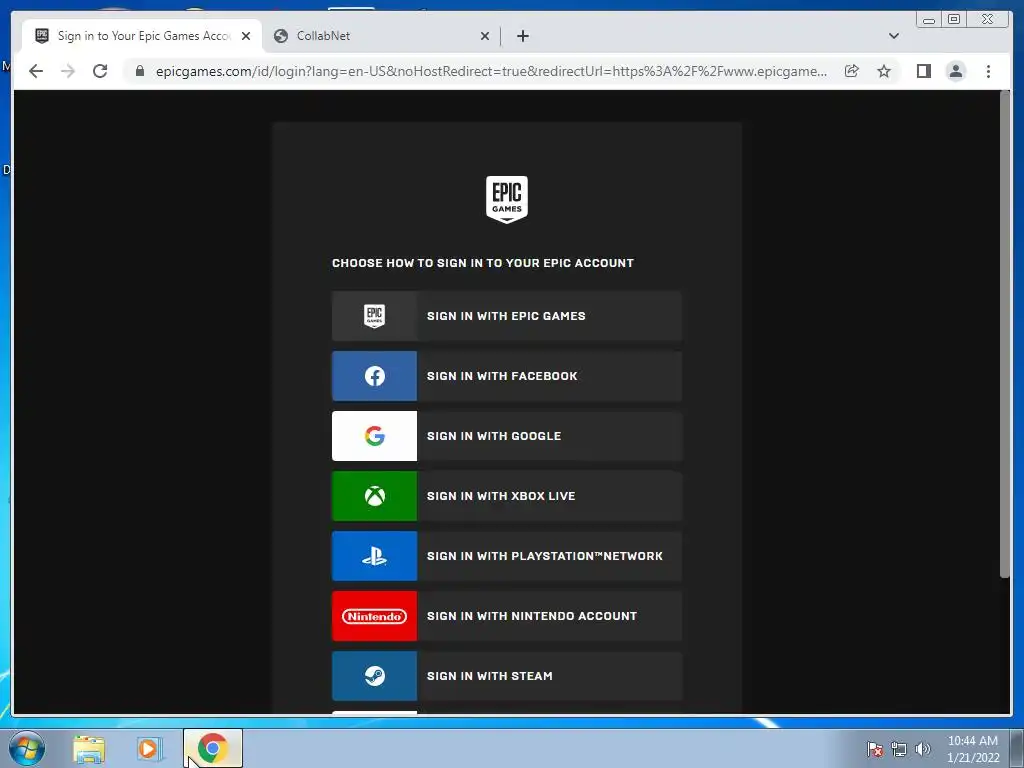The width and height of the screenshot is (1024, 768).
Task: Choose Sign in with Xbox Live
Action: (507, 496)
